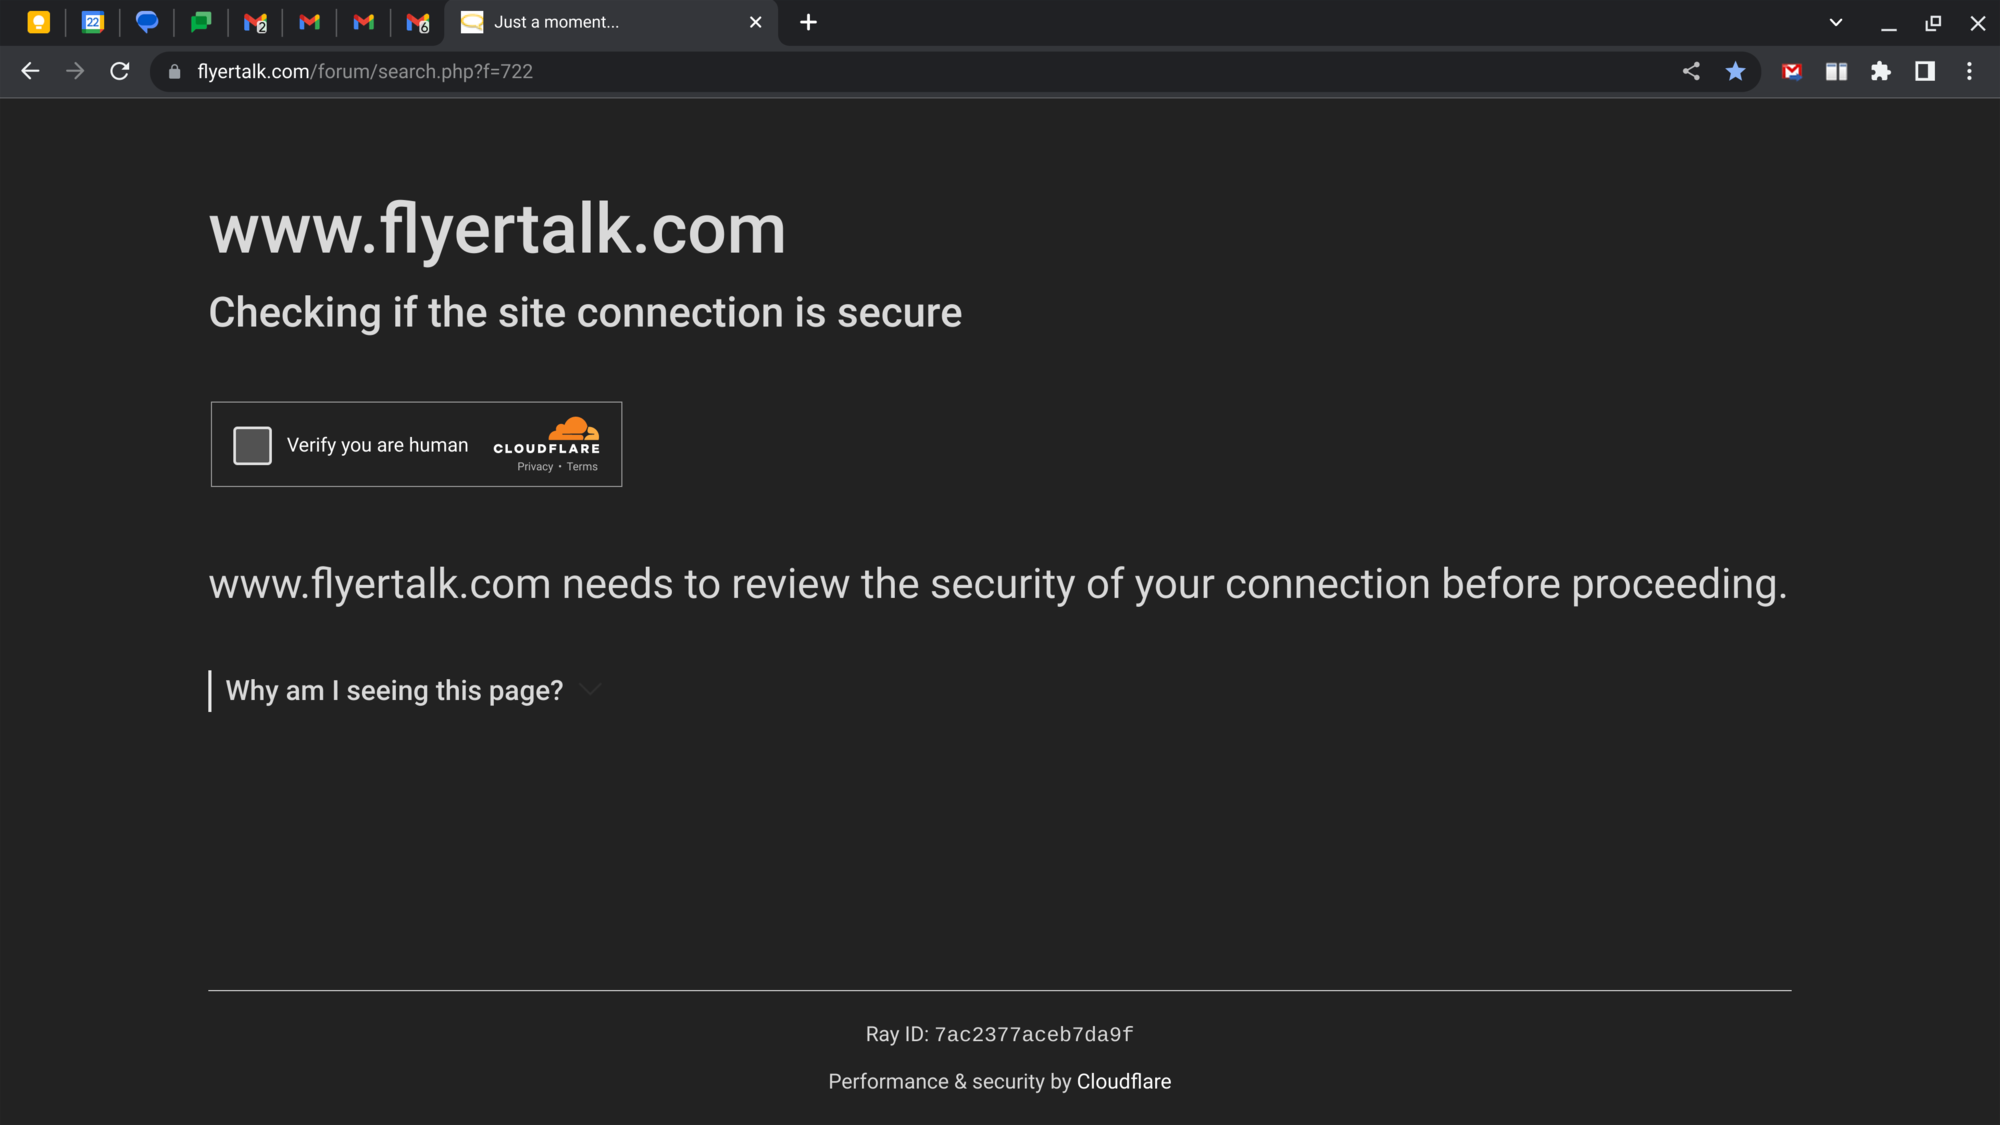Click the reading list extension icon
The height and width of the screenshot is (1125, 2000).
1836,71
